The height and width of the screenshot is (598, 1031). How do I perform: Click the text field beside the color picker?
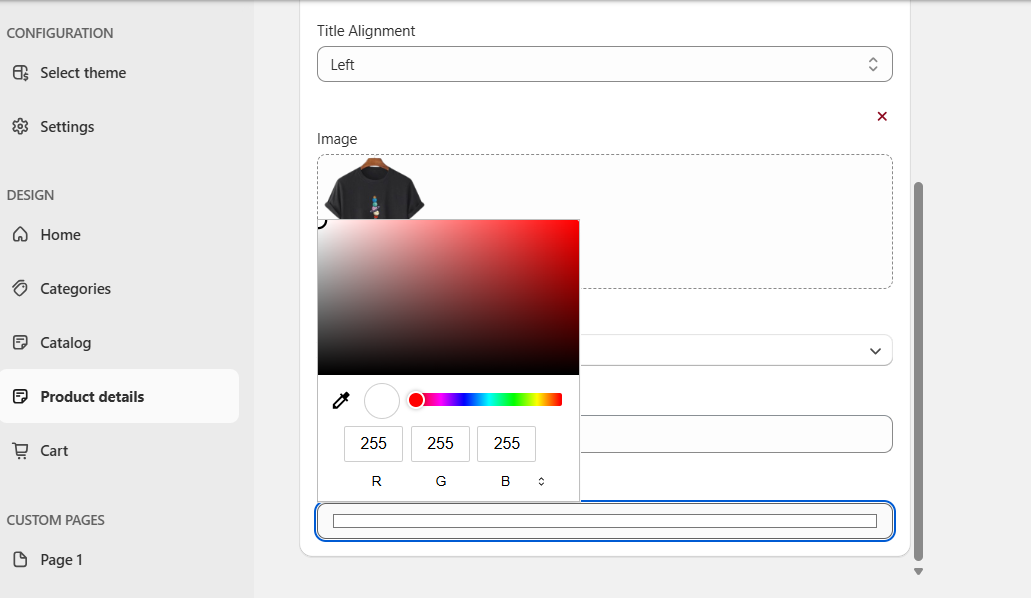[x=736, y=434]
